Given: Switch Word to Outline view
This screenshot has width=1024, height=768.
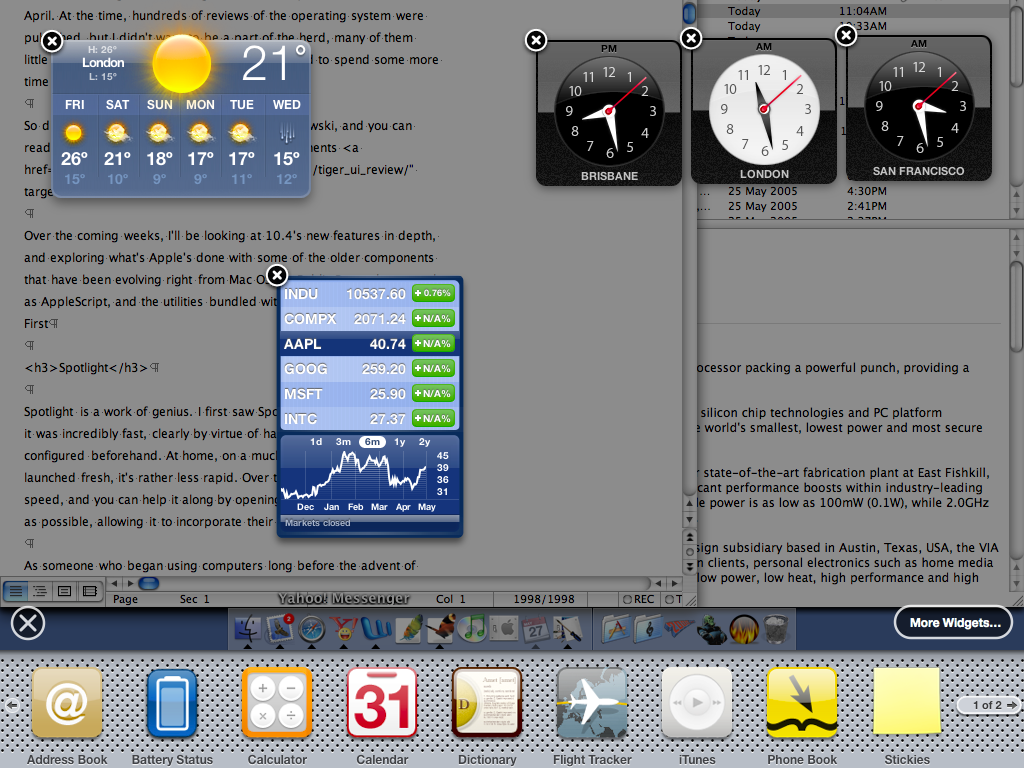Looking at the screenshot, I should [40, 591].
